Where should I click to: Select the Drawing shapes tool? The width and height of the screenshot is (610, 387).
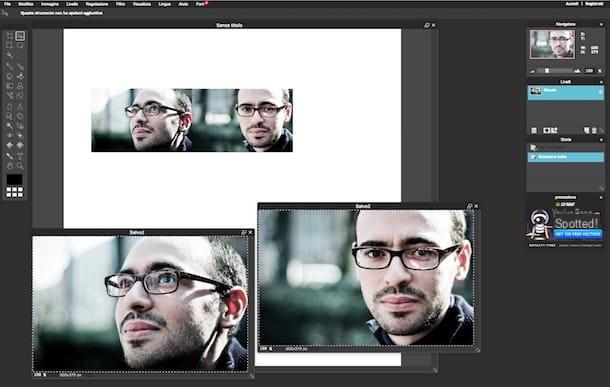tap(20, 95)
